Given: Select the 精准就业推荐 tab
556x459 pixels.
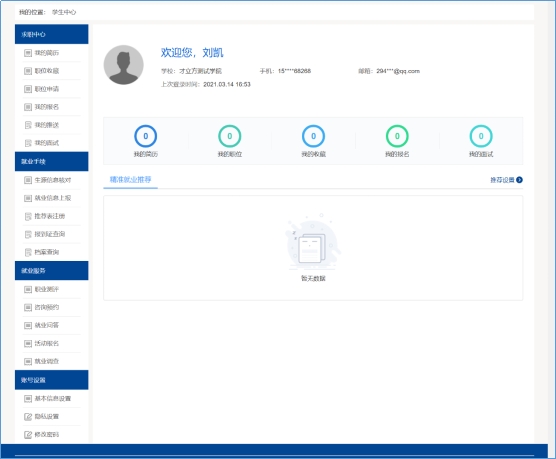Looking at the screenshot, I should pyautogui.click(x=130, y=179).
